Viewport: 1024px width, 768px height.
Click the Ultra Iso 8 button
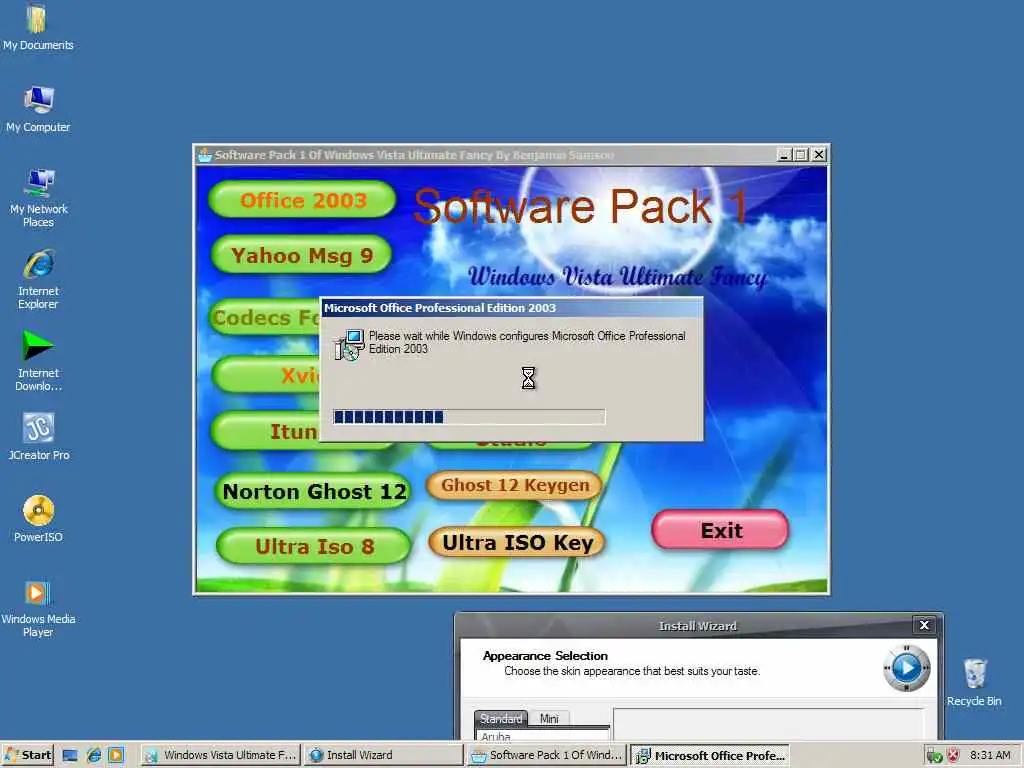313,546
